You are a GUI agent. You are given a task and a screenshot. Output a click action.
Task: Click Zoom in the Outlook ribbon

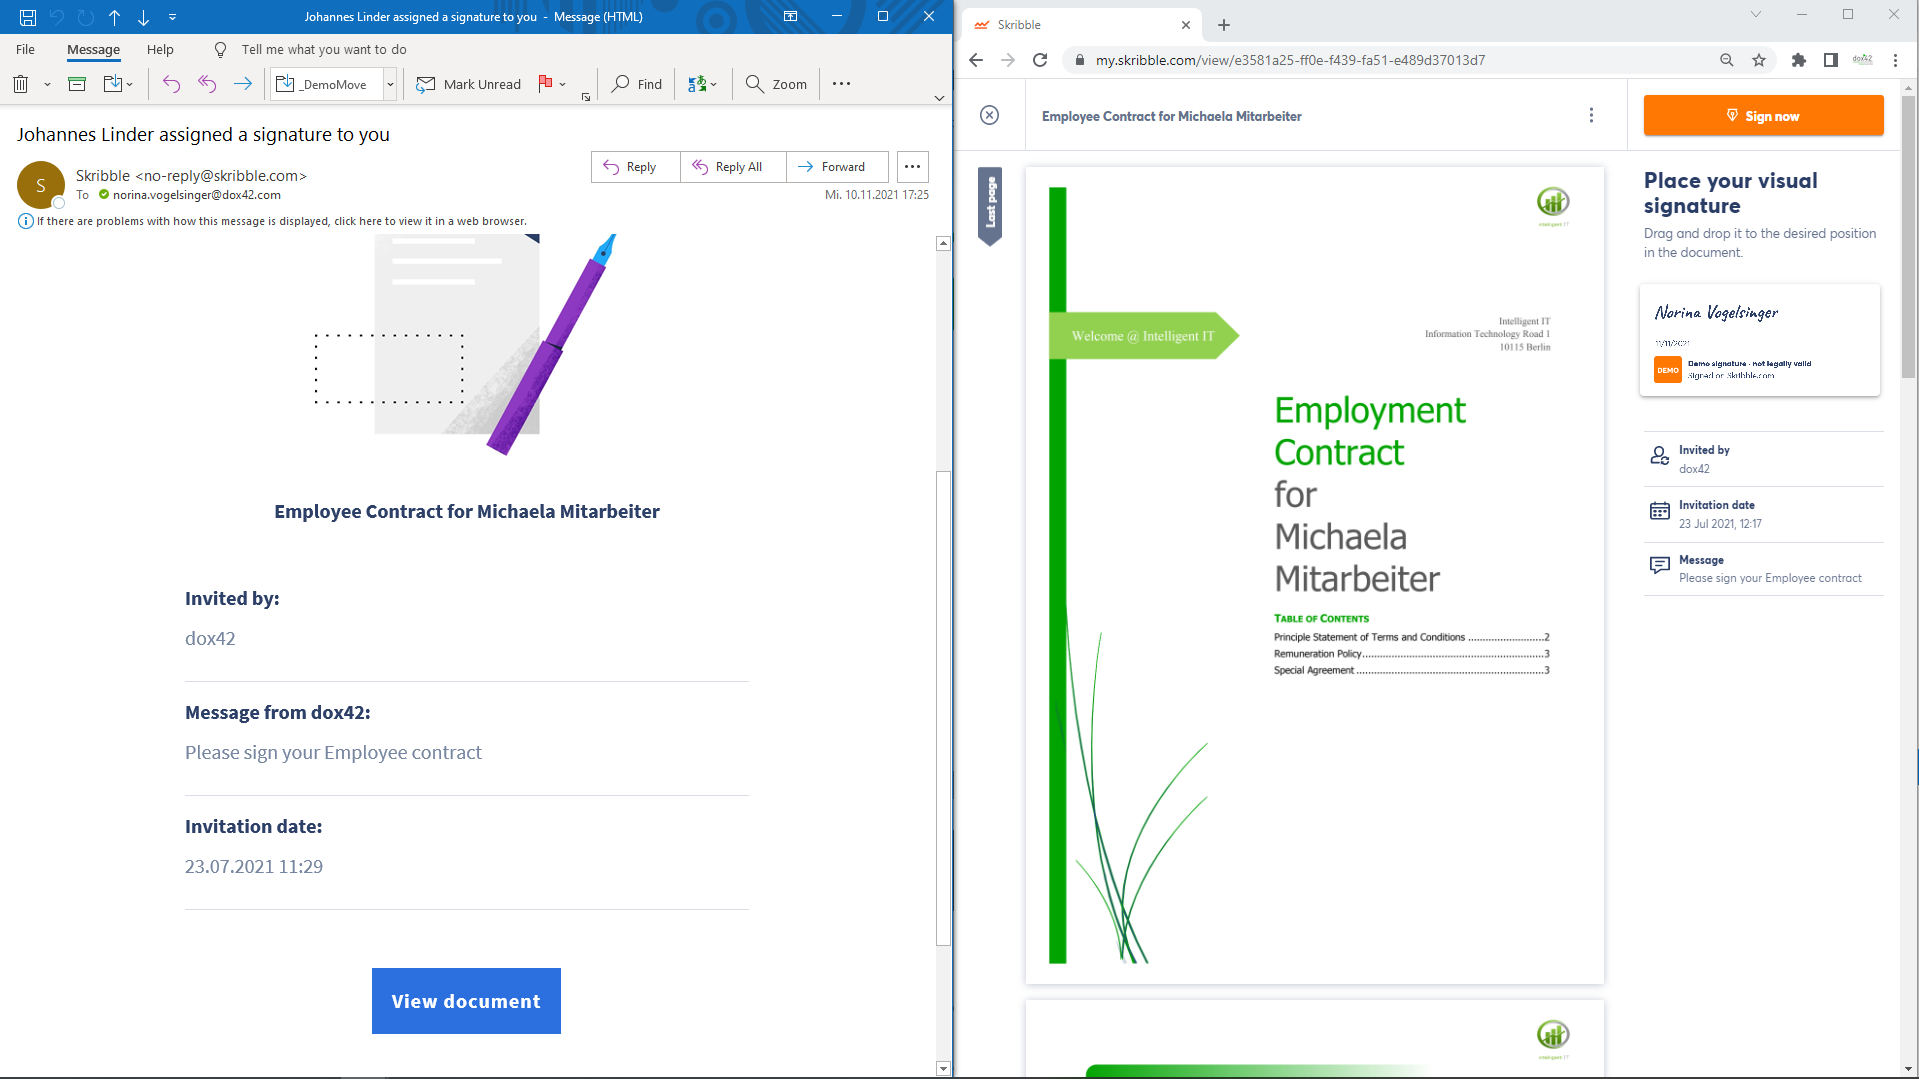click(776, 84)
